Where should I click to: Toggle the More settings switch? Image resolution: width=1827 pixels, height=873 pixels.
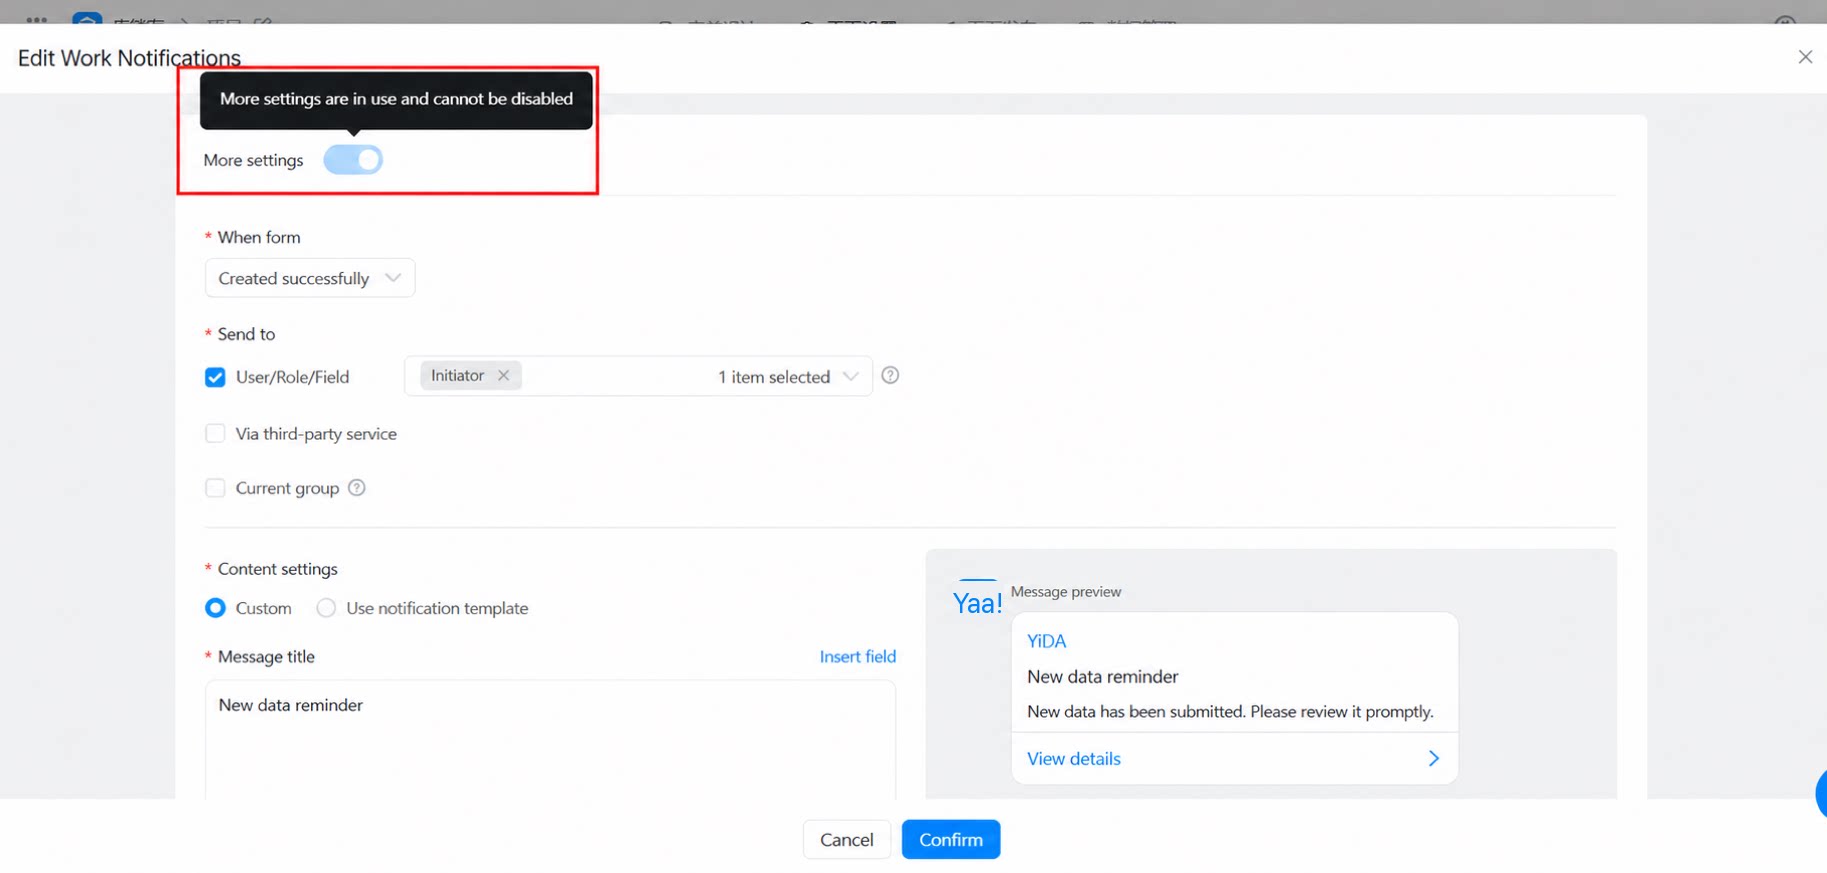click(x=353, y=160)
